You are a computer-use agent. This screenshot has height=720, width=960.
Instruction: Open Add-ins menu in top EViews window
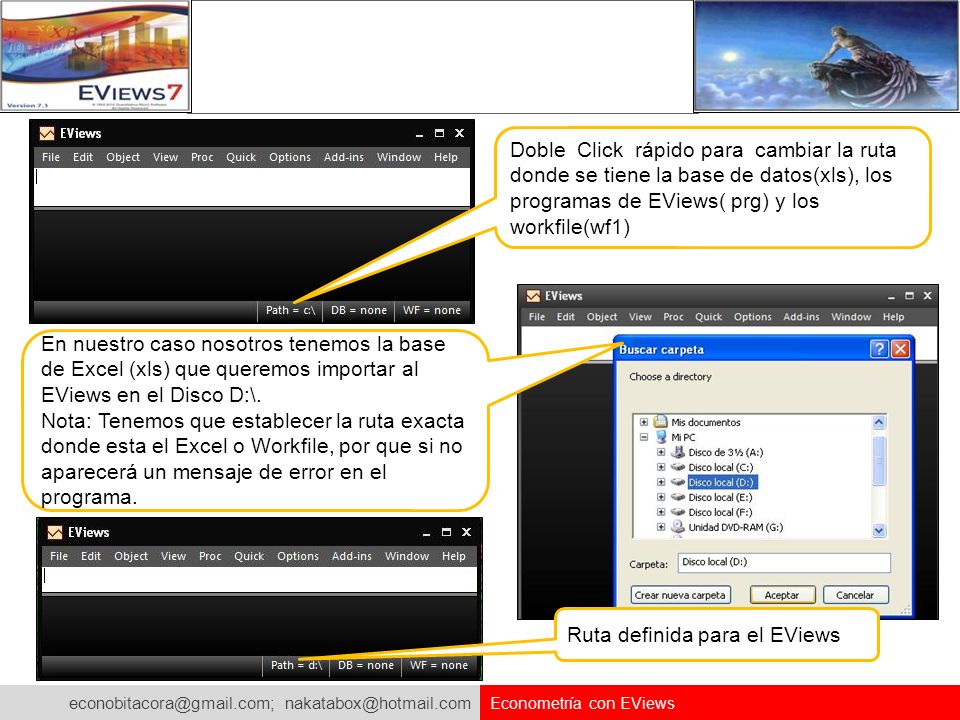click(344, 157)
